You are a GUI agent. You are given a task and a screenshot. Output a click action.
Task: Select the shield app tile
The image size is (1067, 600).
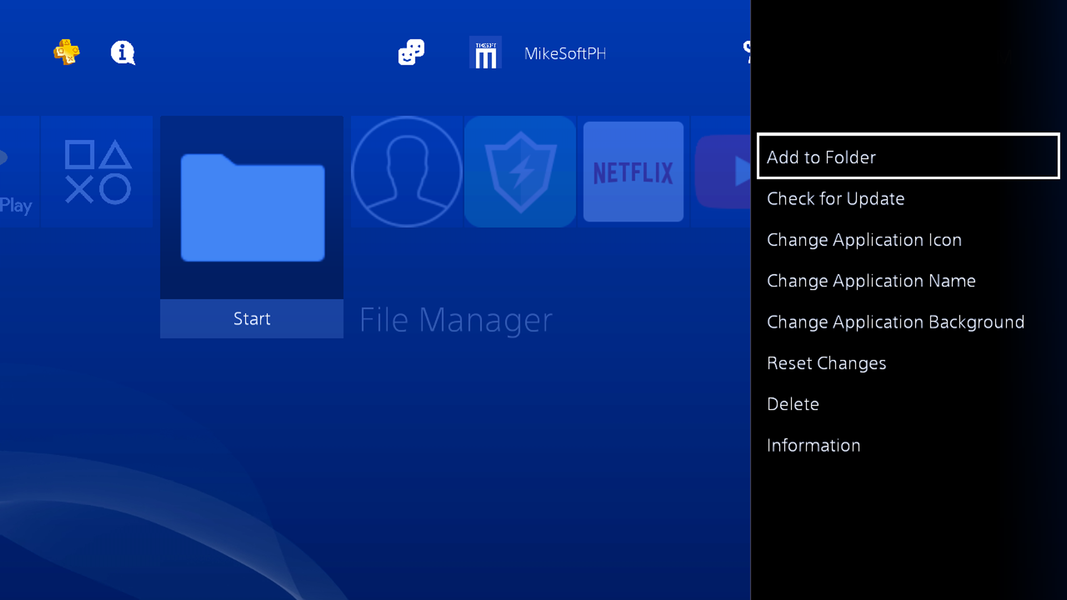pyautogui.click(x=519, y=171)
